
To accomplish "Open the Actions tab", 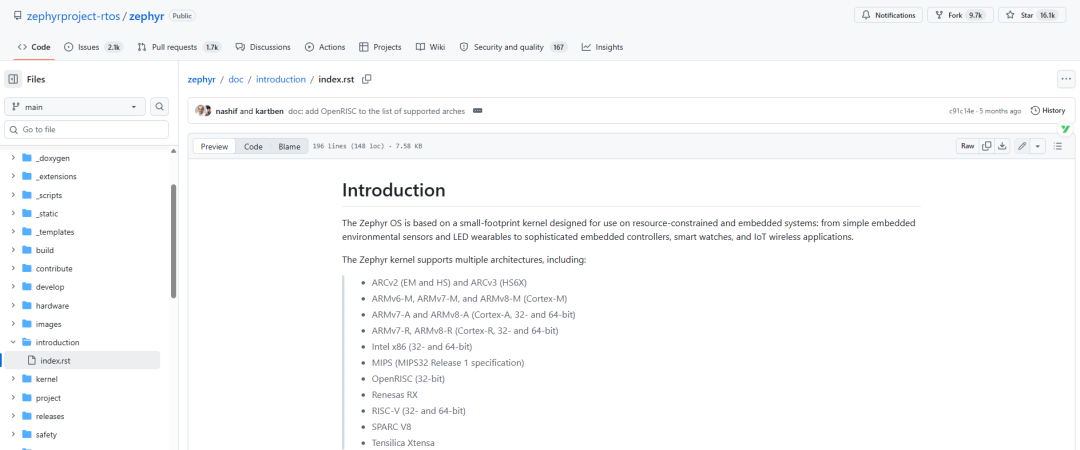I will point(325,47).
